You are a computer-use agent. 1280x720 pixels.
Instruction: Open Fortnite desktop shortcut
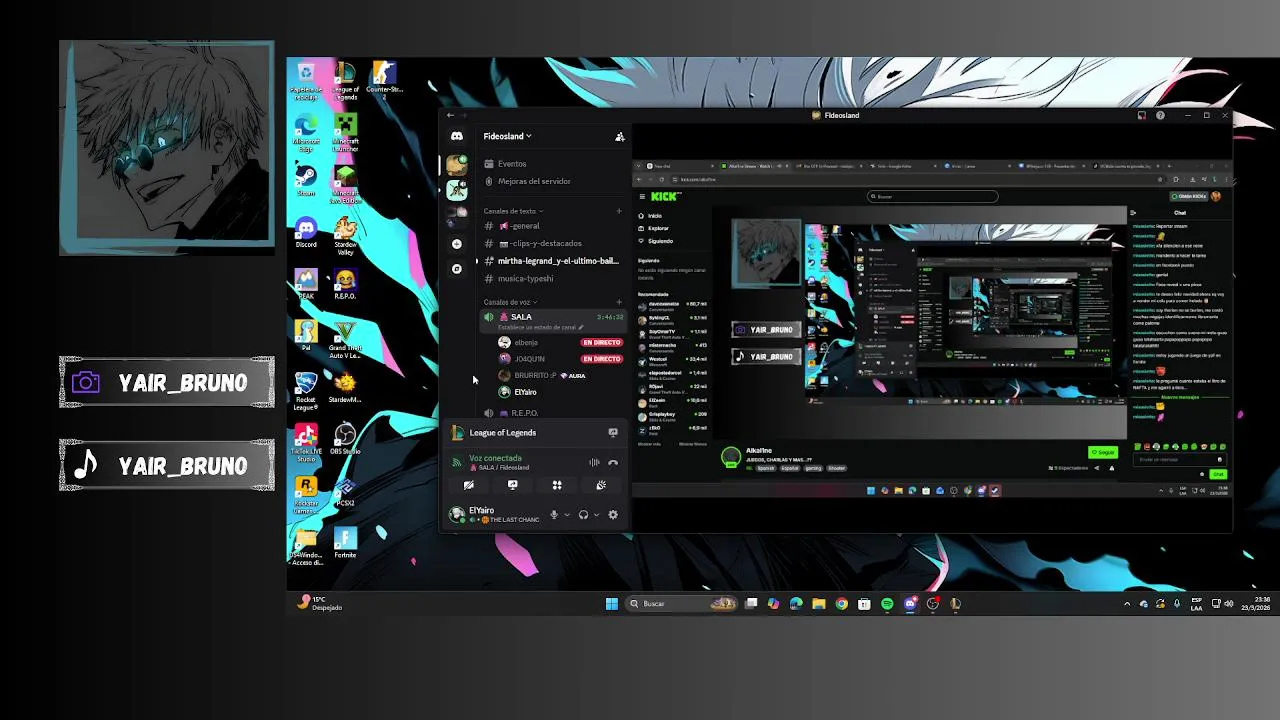(x=346, y=544)
